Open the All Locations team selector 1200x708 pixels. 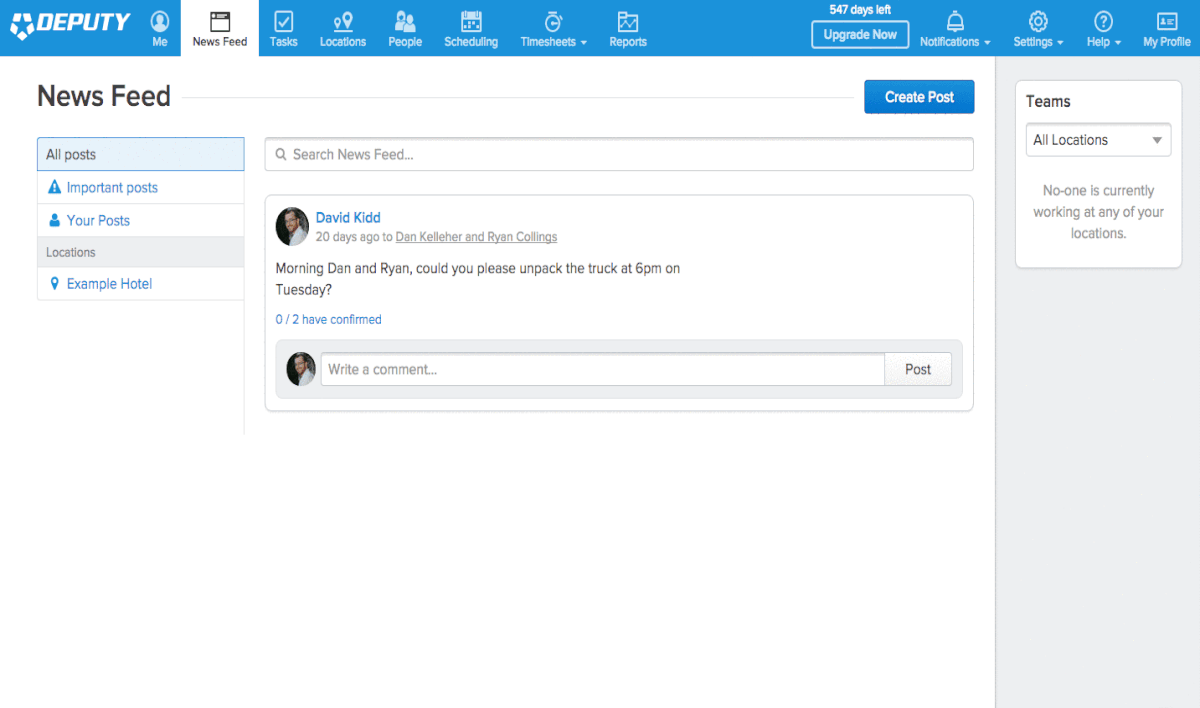(x=1098, y=140)
